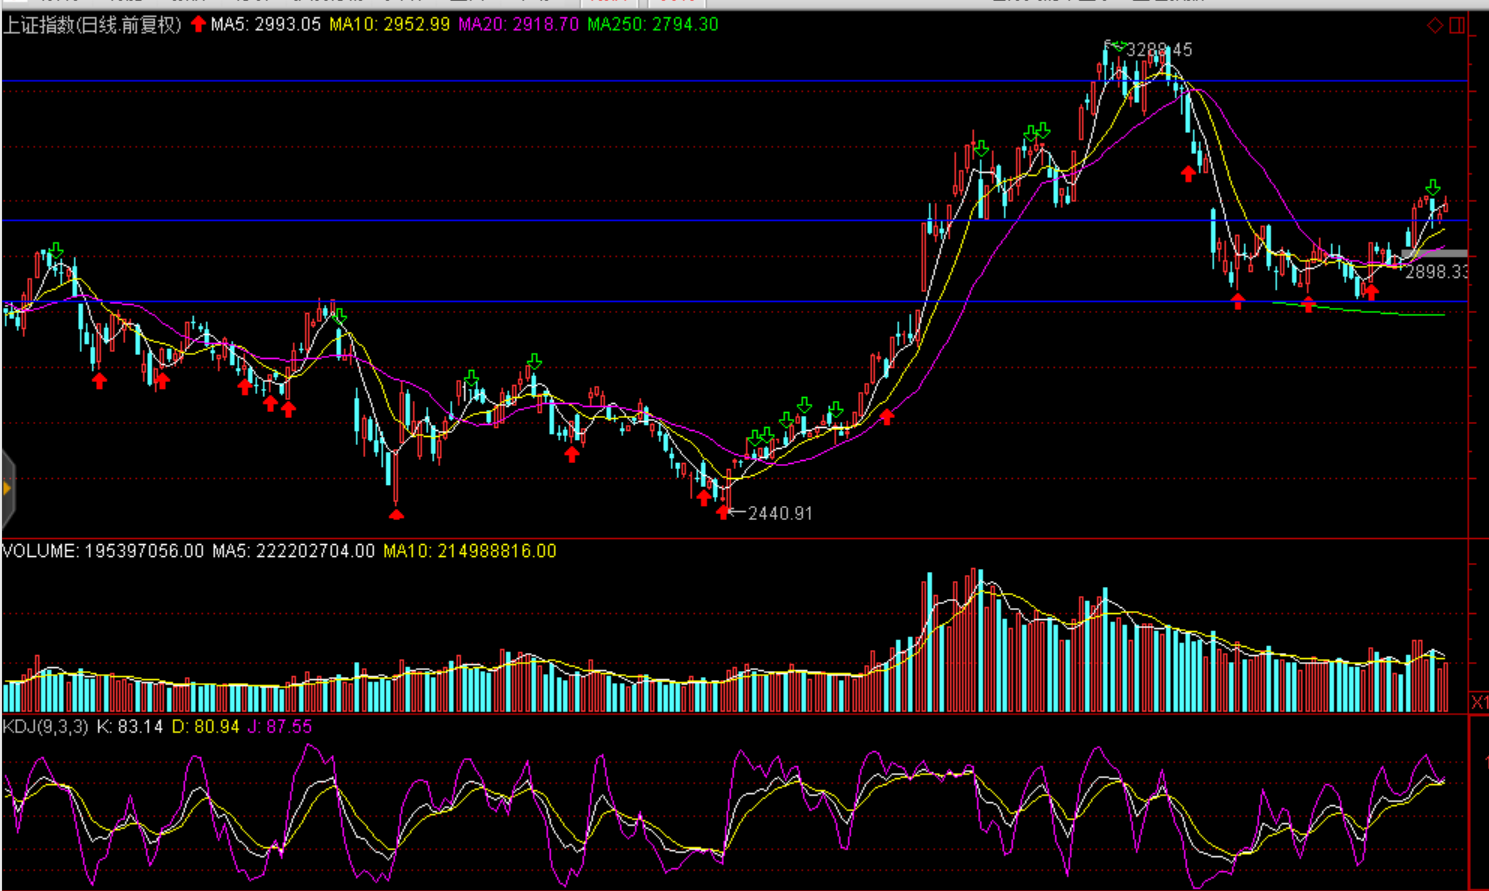Viewport: 1489px width, 891px height.
Task: Click the 3288.45 high price label
Action: (x=1159, y=50)
